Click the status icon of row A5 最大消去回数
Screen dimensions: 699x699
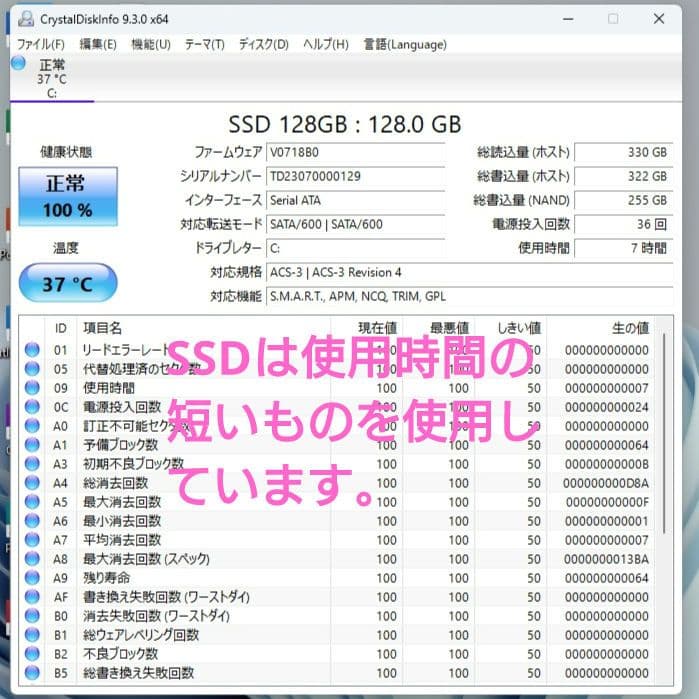pos(32,502)
